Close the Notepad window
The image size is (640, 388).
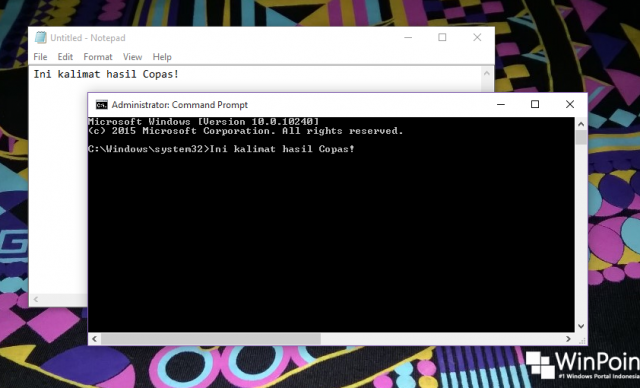click(x=477, y=38)
